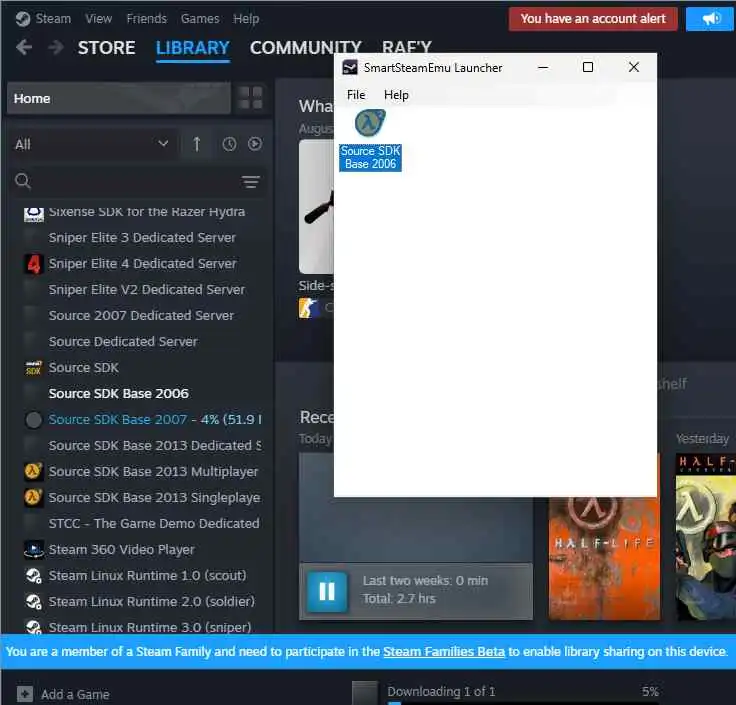Pause the download on recent game card
Image resolution: width=736 pixels, height=705 pixels.
tap(327, 591)
